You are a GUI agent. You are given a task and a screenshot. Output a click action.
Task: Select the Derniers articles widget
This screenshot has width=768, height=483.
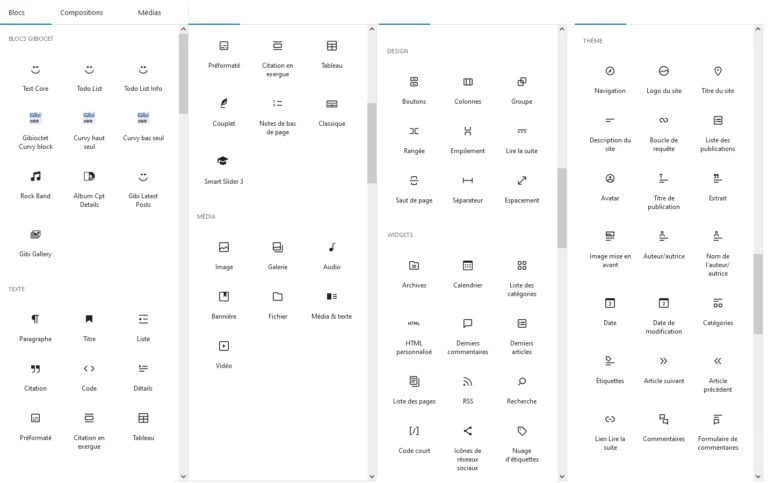pos(522,337)
